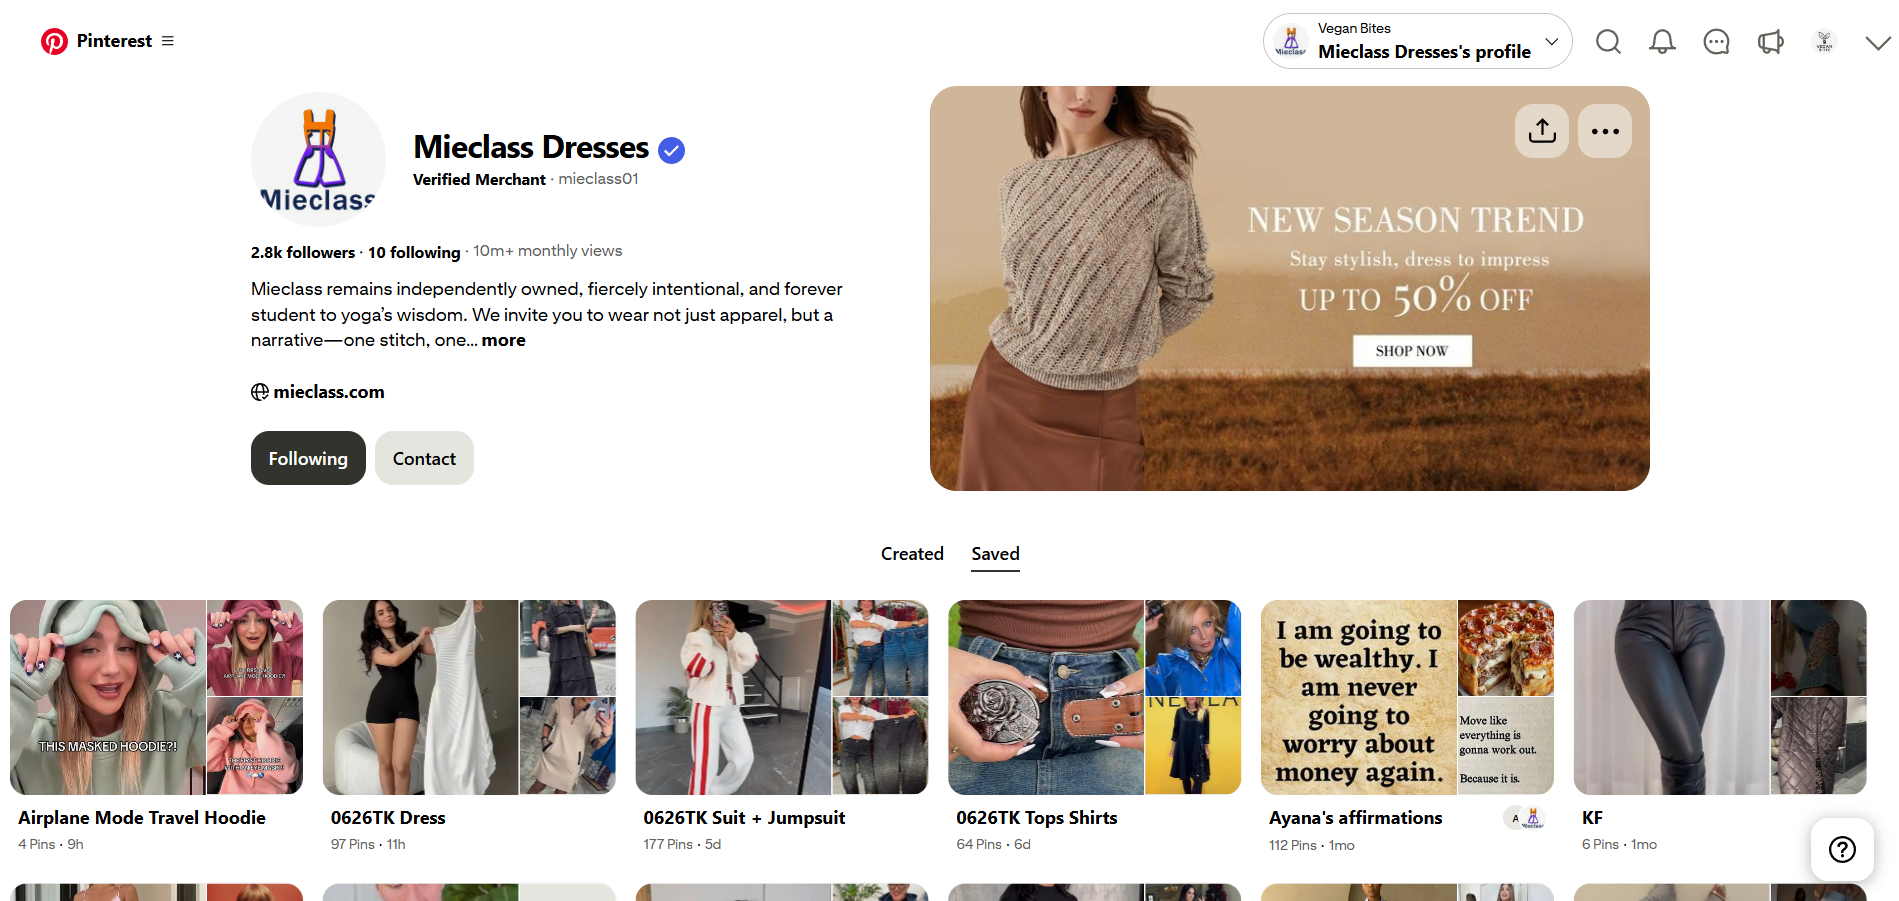Viewport: 1899px width, 901px height.
Task: Open the Vegan Bites profile switcher dropdown
Action: pyautogui.click(x=1417, y=41)
